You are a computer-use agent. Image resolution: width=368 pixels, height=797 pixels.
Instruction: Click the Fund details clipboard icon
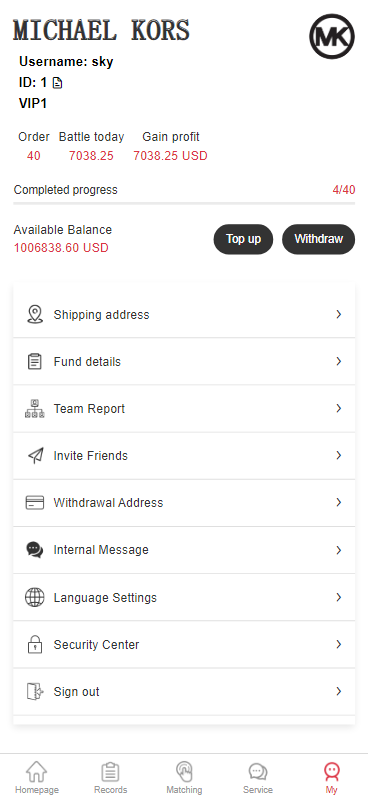(35, 361)
